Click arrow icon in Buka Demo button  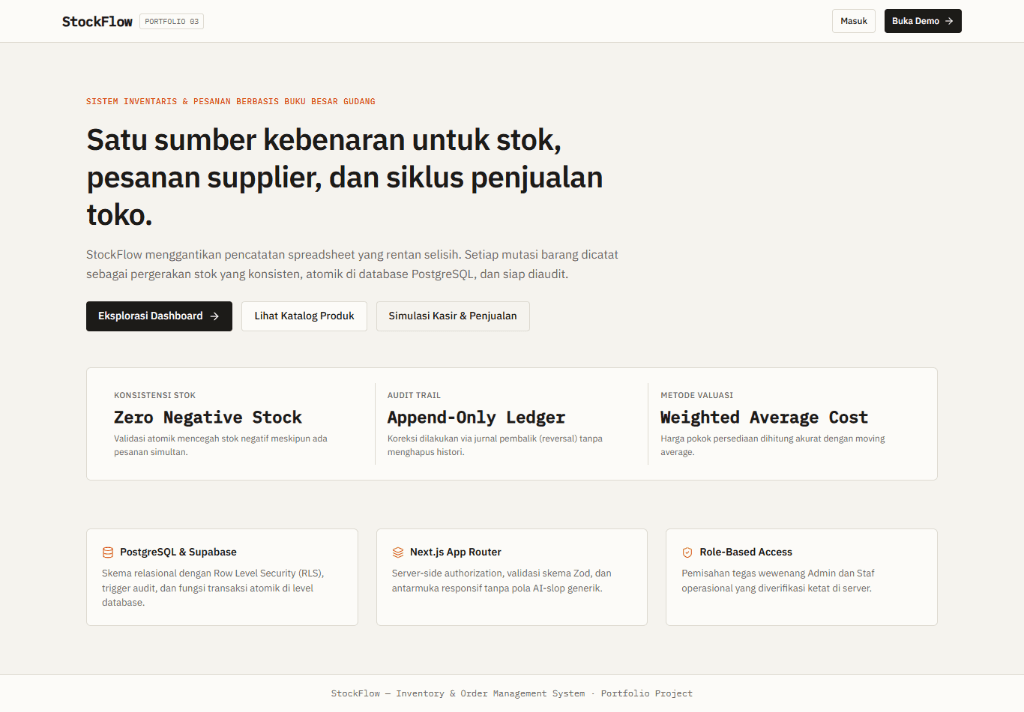949,21
